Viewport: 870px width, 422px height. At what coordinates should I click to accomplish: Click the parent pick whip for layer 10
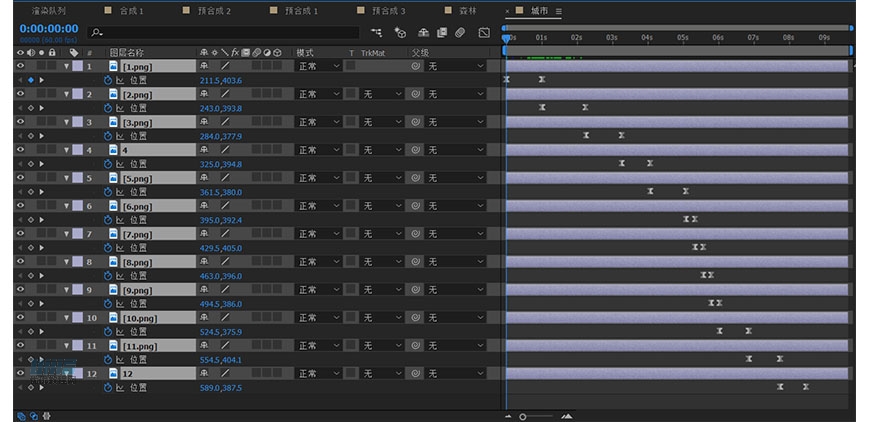click(415, 318)
